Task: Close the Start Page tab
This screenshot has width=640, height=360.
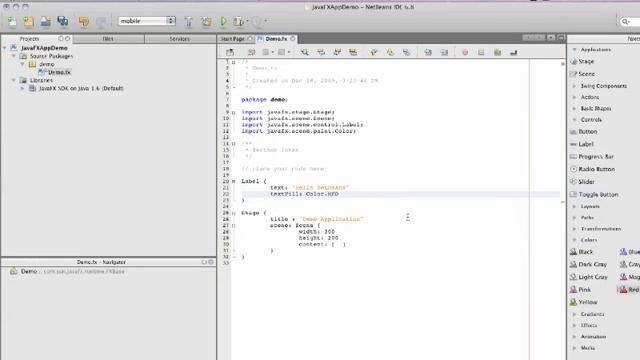Action: coord(251,39)
